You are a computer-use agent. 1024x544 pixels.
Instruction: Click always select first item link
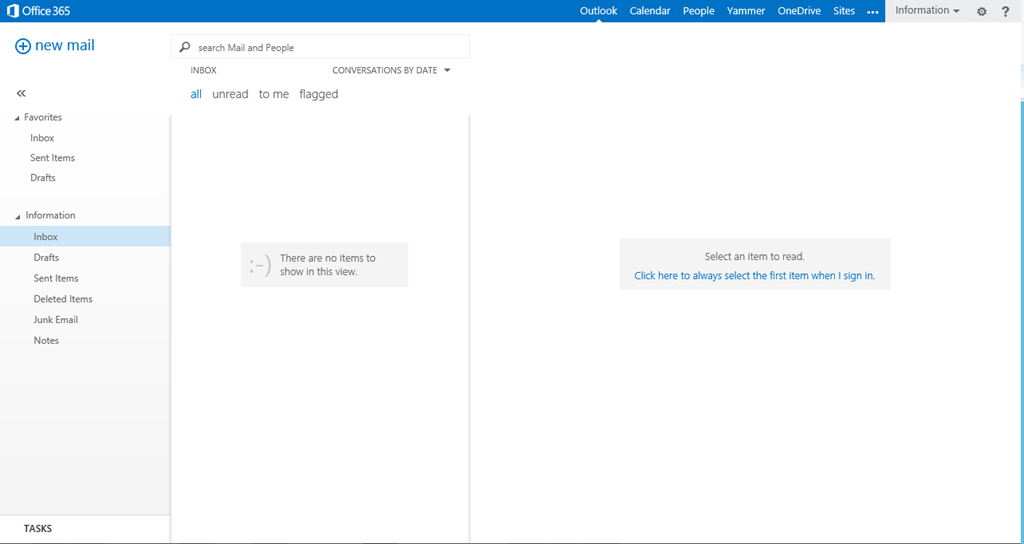coord(754,276)
